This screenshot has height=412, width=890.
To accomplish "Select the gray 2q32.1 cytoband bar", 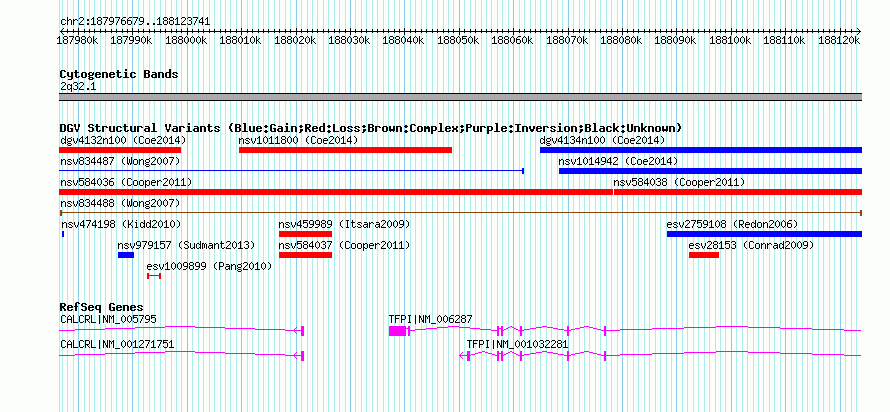I will (460, 97).
